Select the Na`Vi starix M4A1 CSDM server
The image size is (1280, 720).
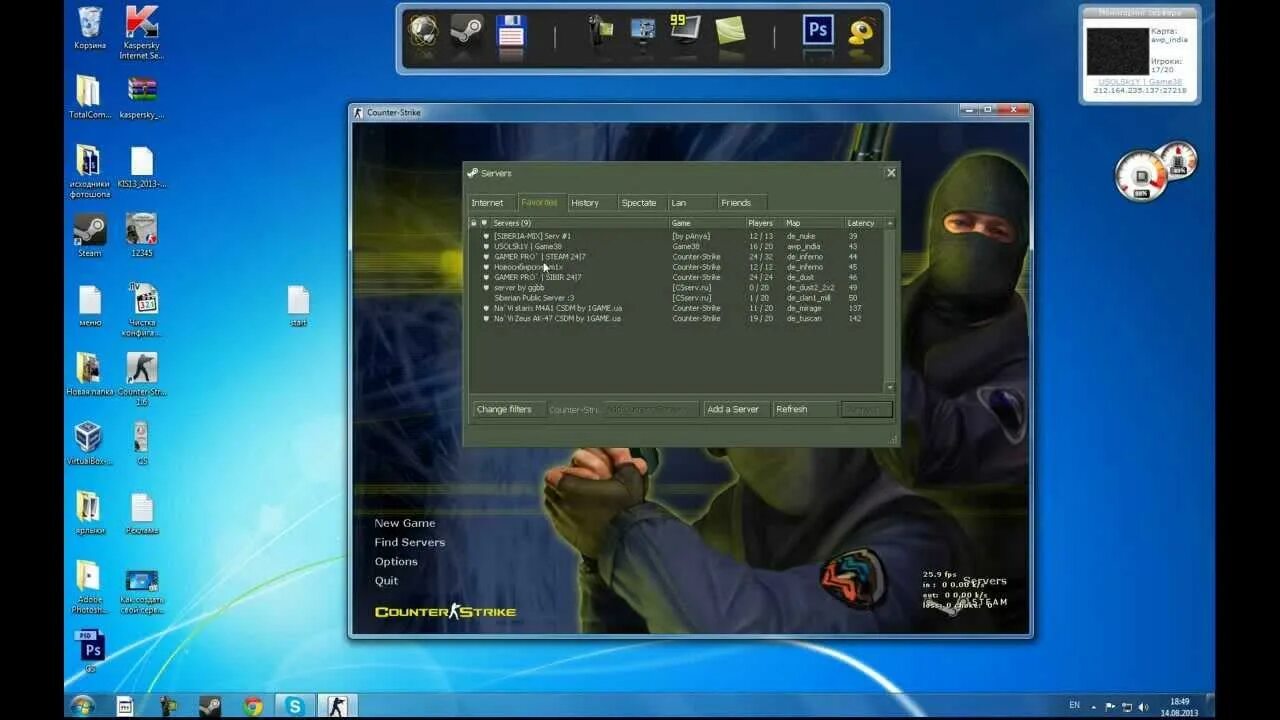point(676,308)
